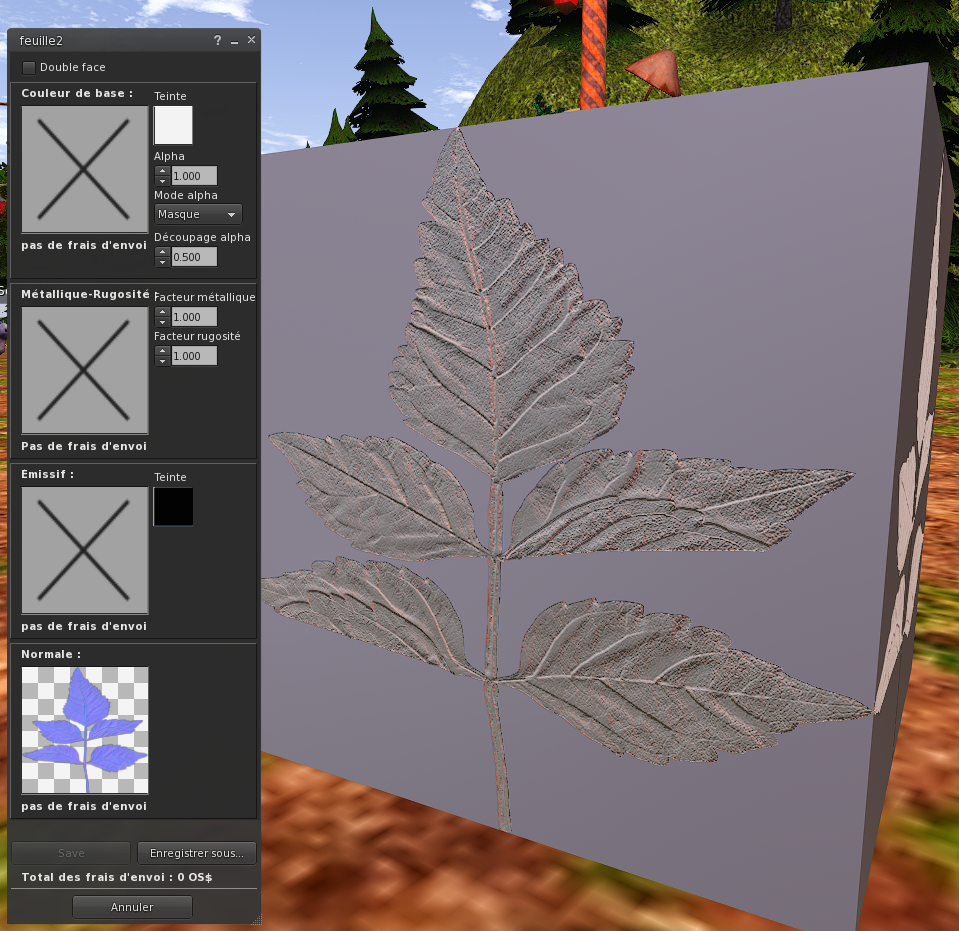Pick the white base color Teinte swatch
959x931 pixels.
pos(173,126)
